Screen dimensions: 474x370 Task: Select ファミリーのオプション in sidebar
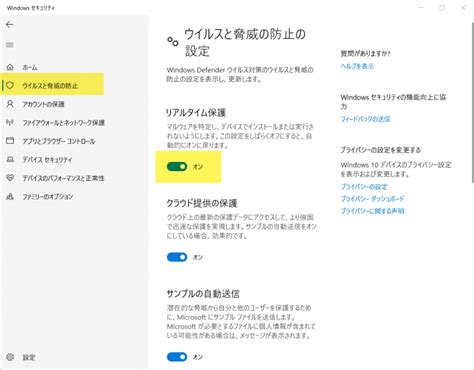click(48, 197)
